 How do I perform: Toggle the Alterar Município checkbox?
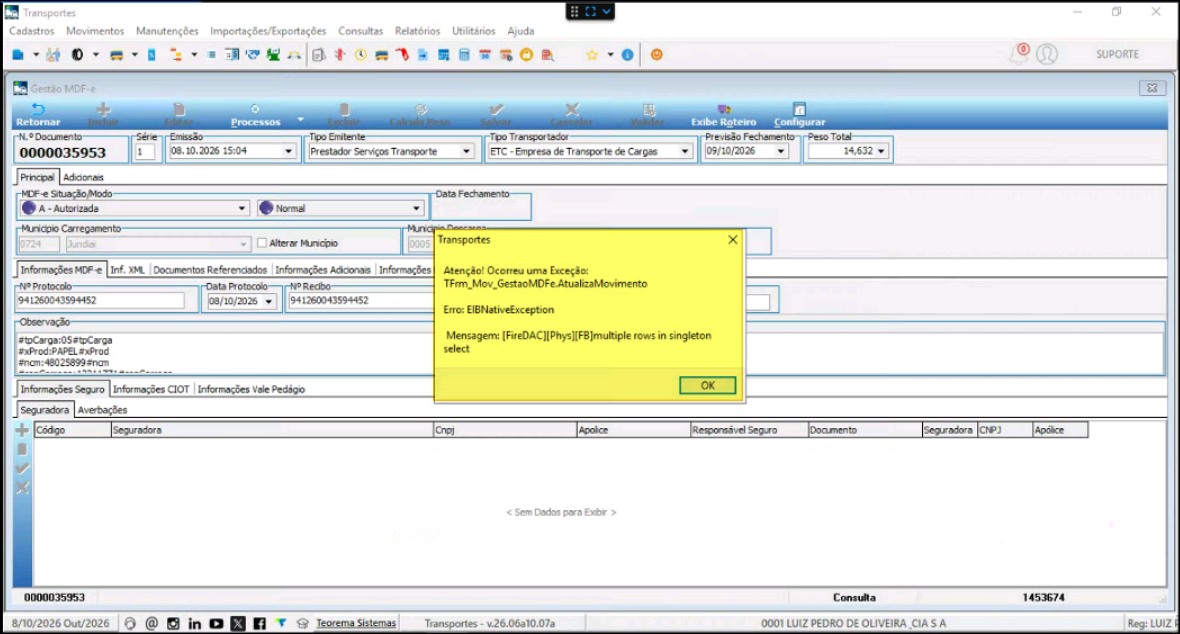pos(262,243)
